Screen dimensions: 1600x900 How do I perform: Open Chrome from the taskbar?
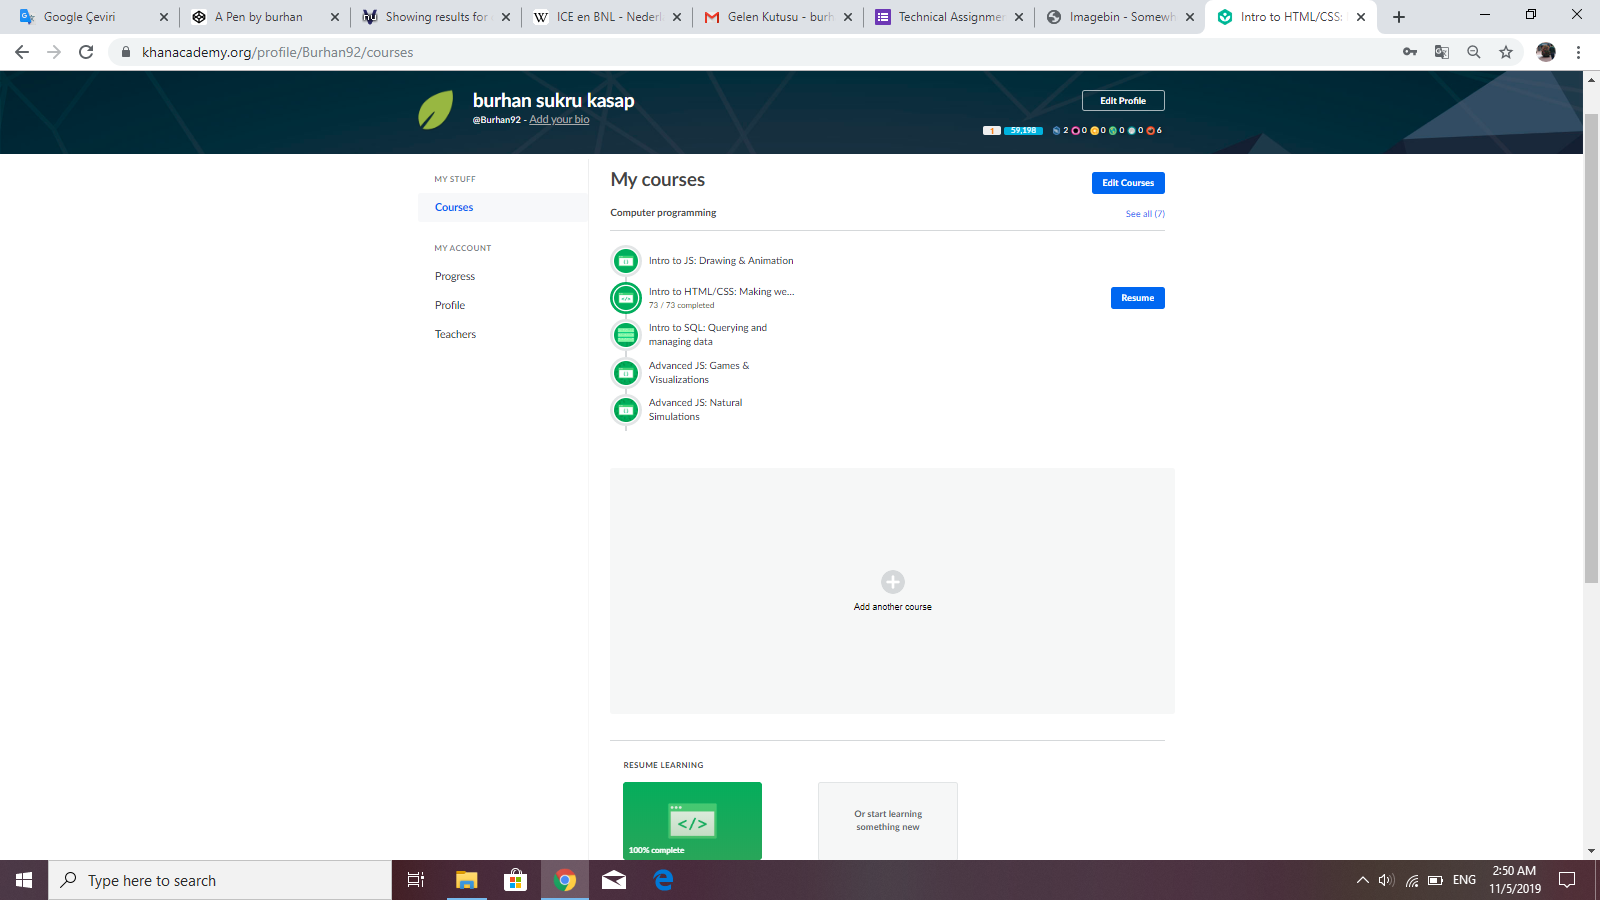tap(565, 880)
